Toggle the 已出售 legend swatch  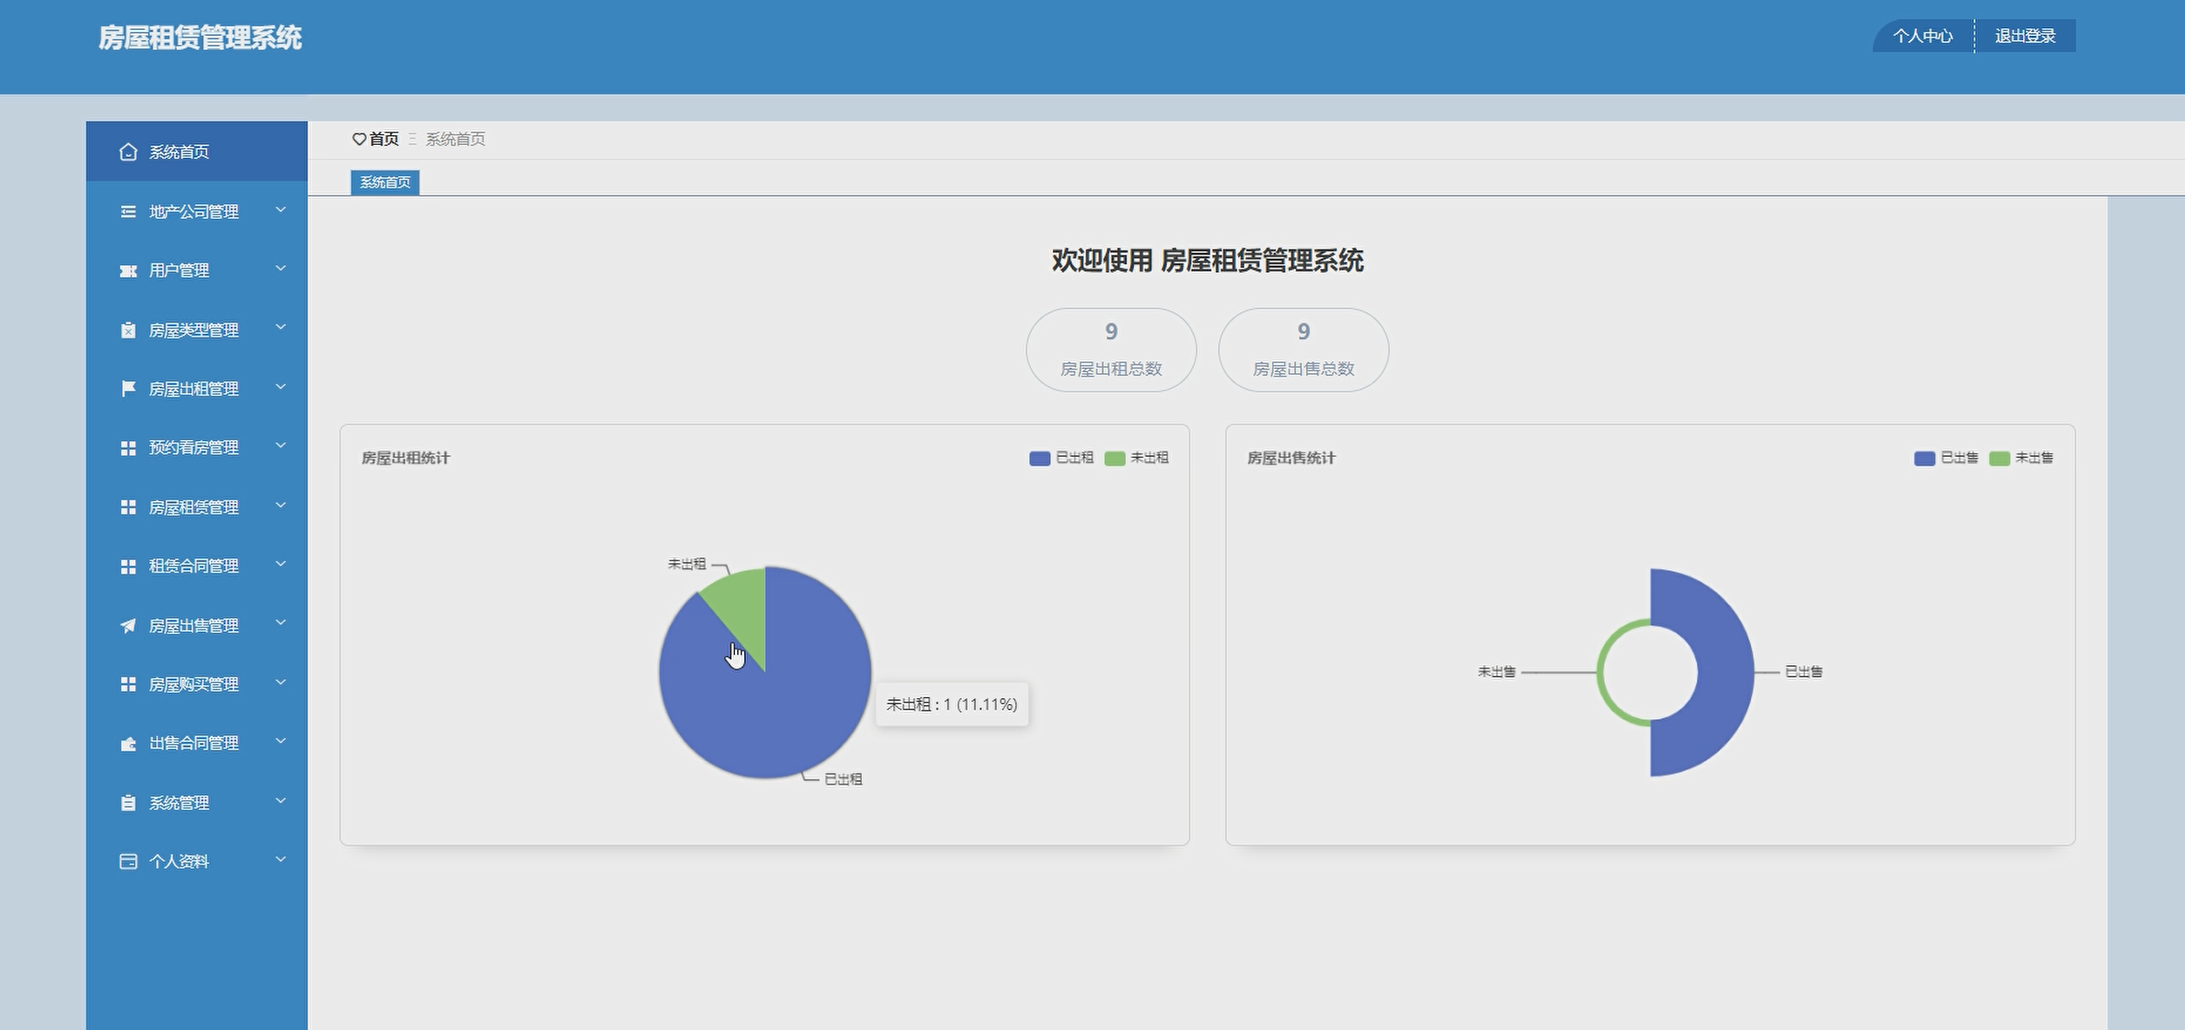(1924, 458)
